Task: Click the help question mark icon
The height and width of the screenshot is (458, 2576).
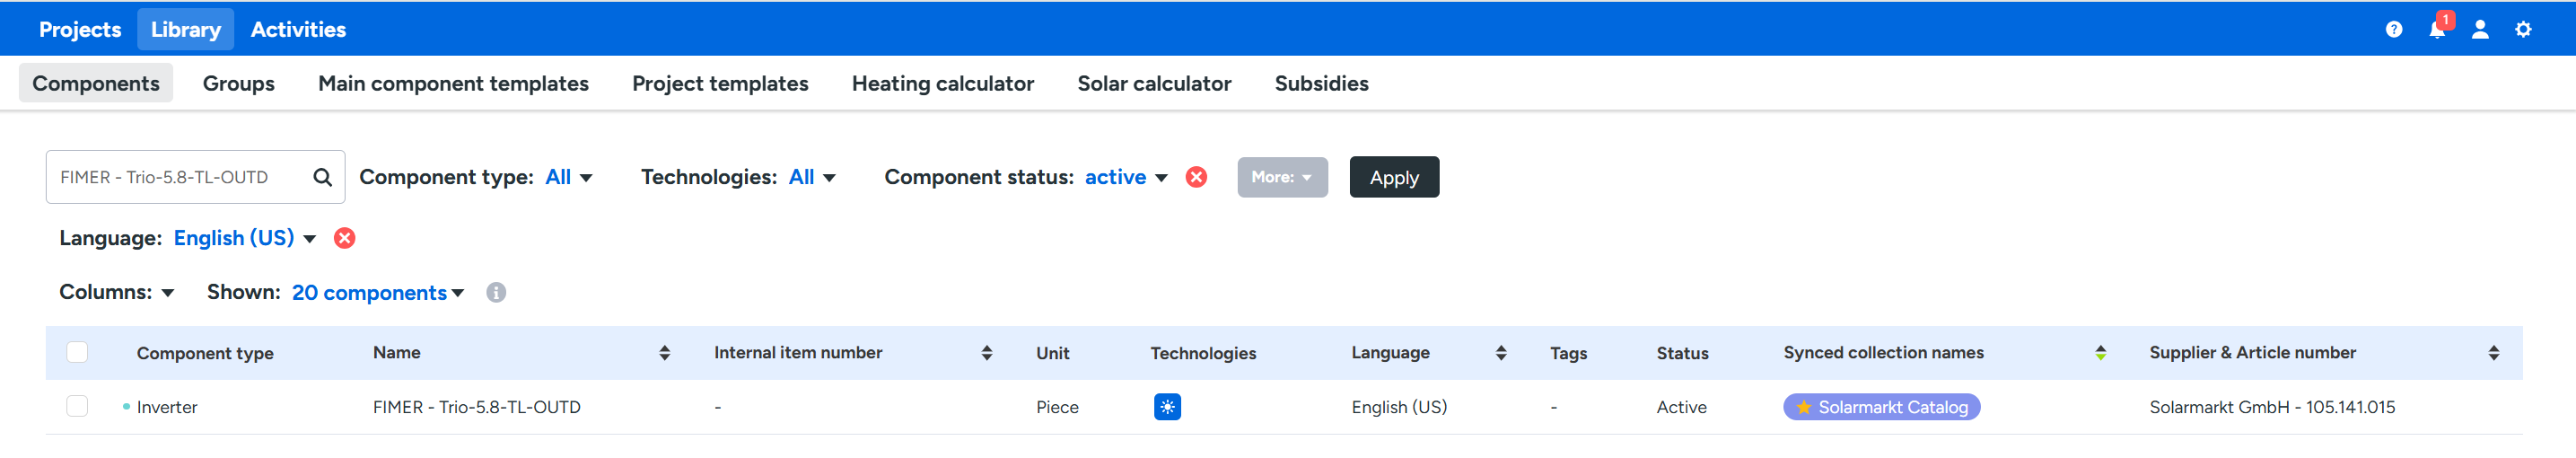Action: [x=2393, y=29]
